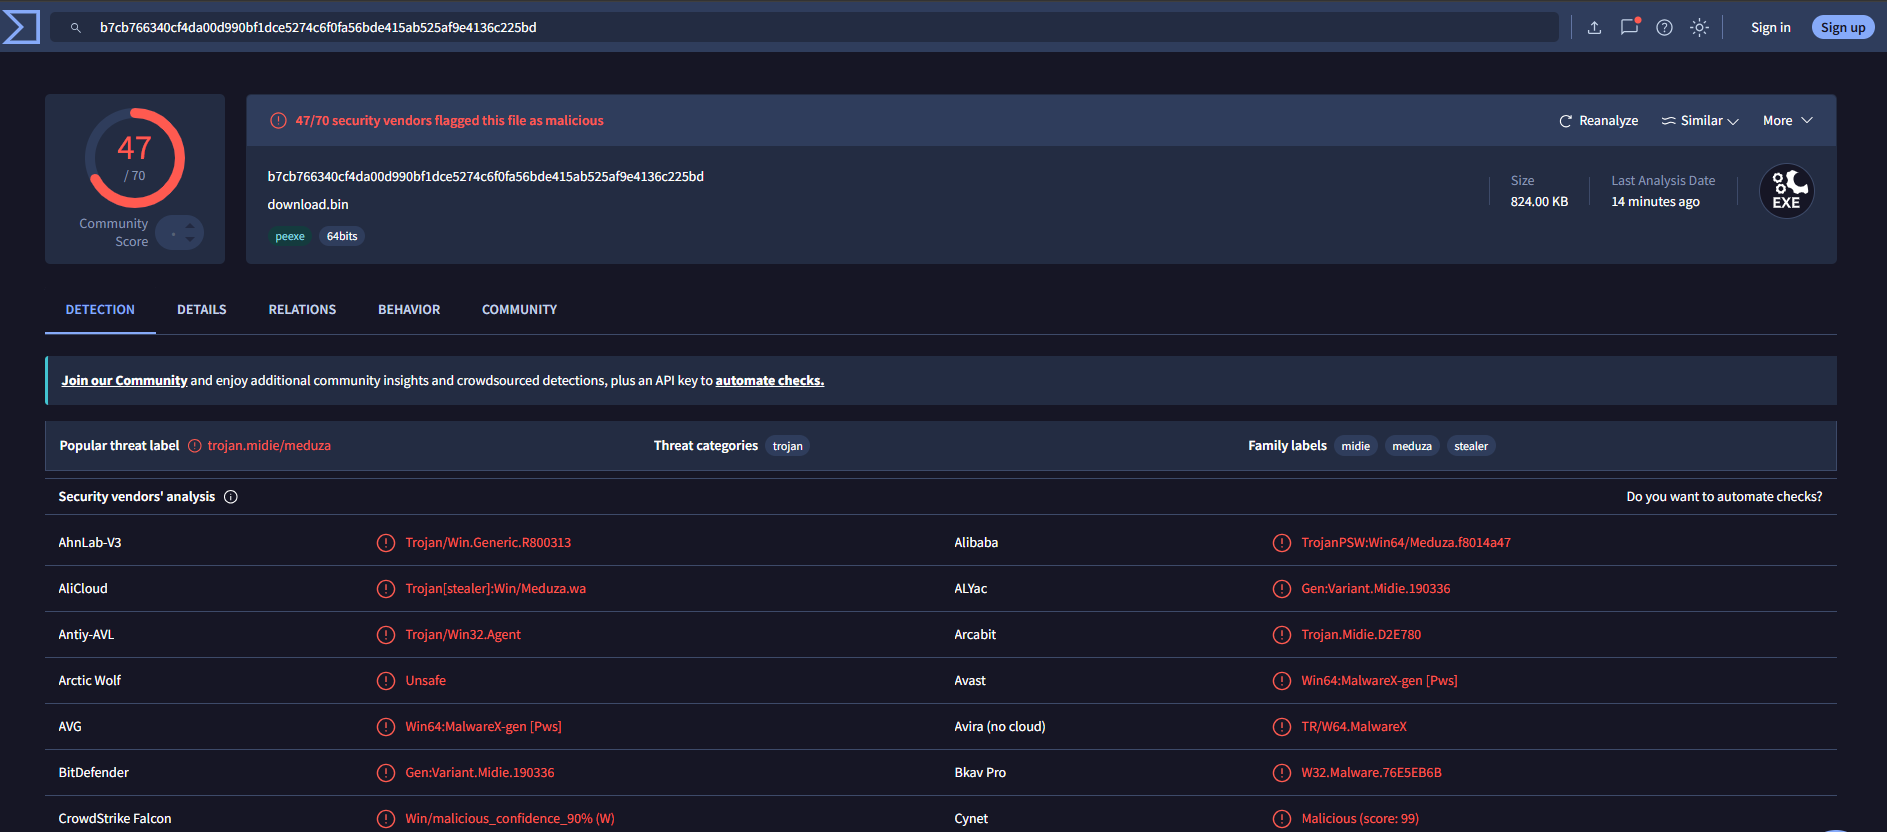Switch to the DETECTION tab
1887x832 pixels.
click(100, 310)
